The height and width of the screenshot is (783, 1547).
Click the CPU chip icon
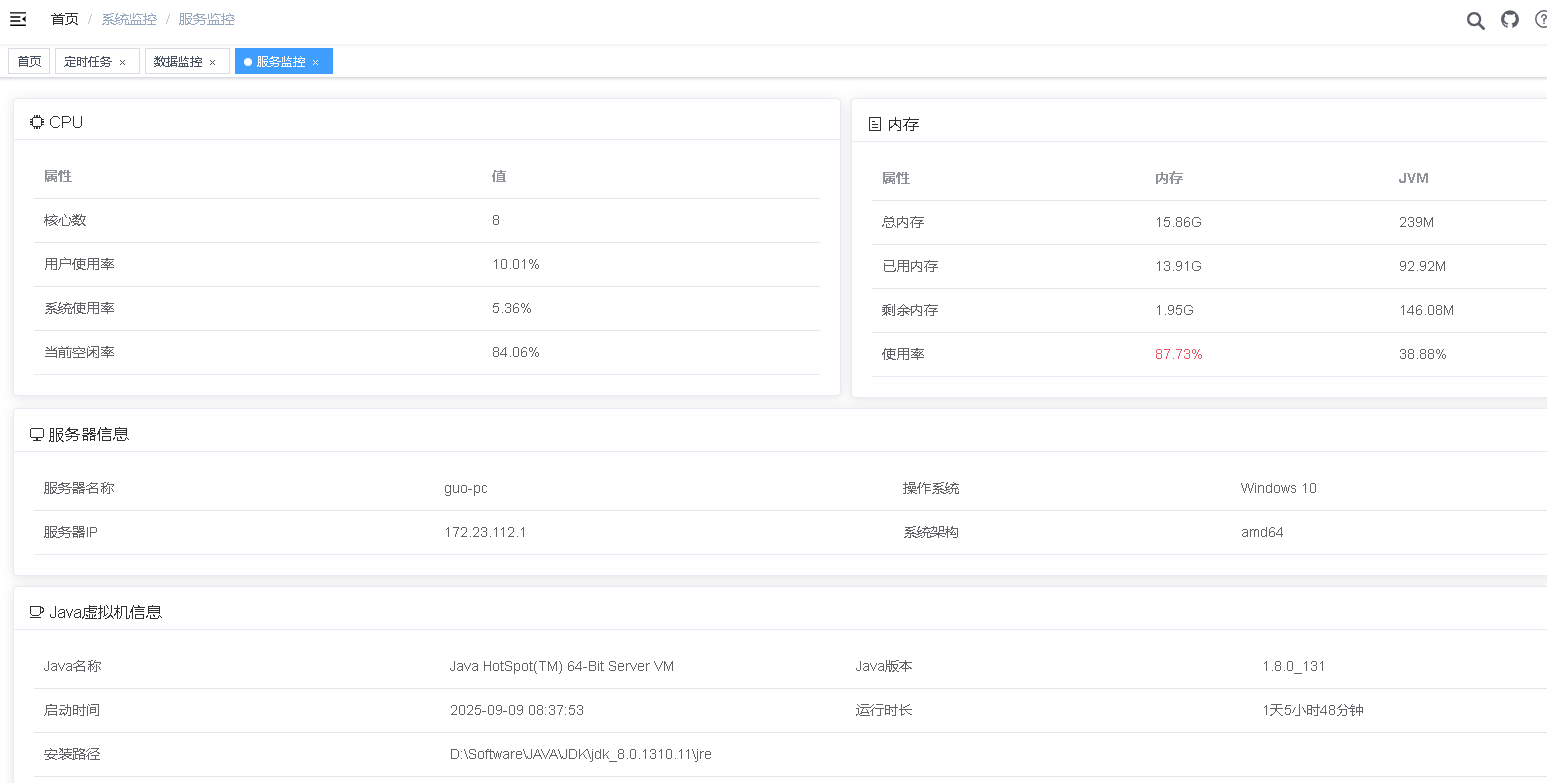coord(37,122)
